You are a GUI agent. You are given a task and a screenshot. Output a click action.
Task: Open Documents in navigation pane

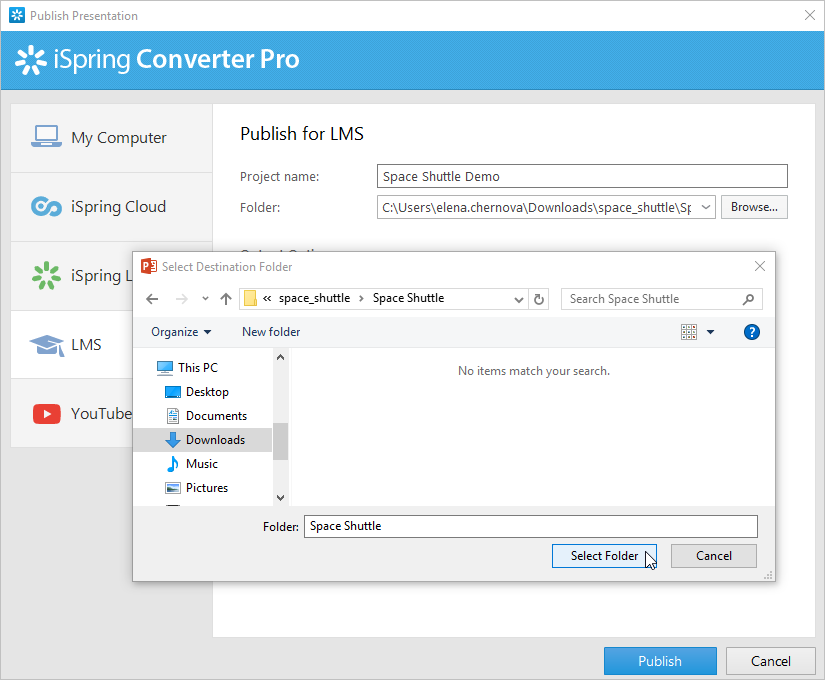coord(216,416)
